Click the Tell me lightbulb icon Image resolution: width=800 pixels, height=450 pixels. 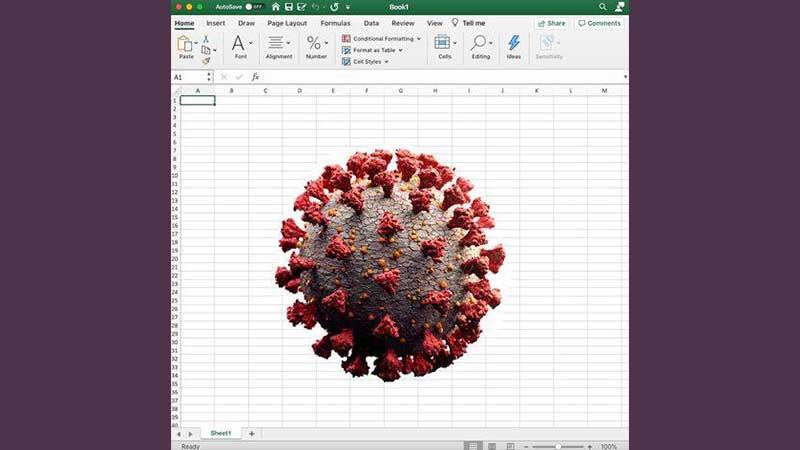point(455,22)
